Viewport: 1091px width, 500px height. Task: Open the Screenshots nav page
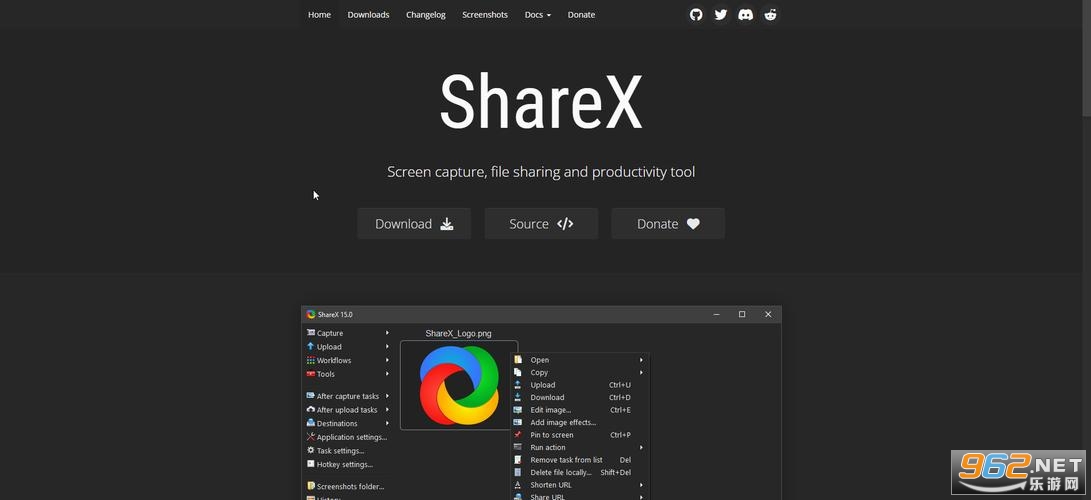click(485, 15)
